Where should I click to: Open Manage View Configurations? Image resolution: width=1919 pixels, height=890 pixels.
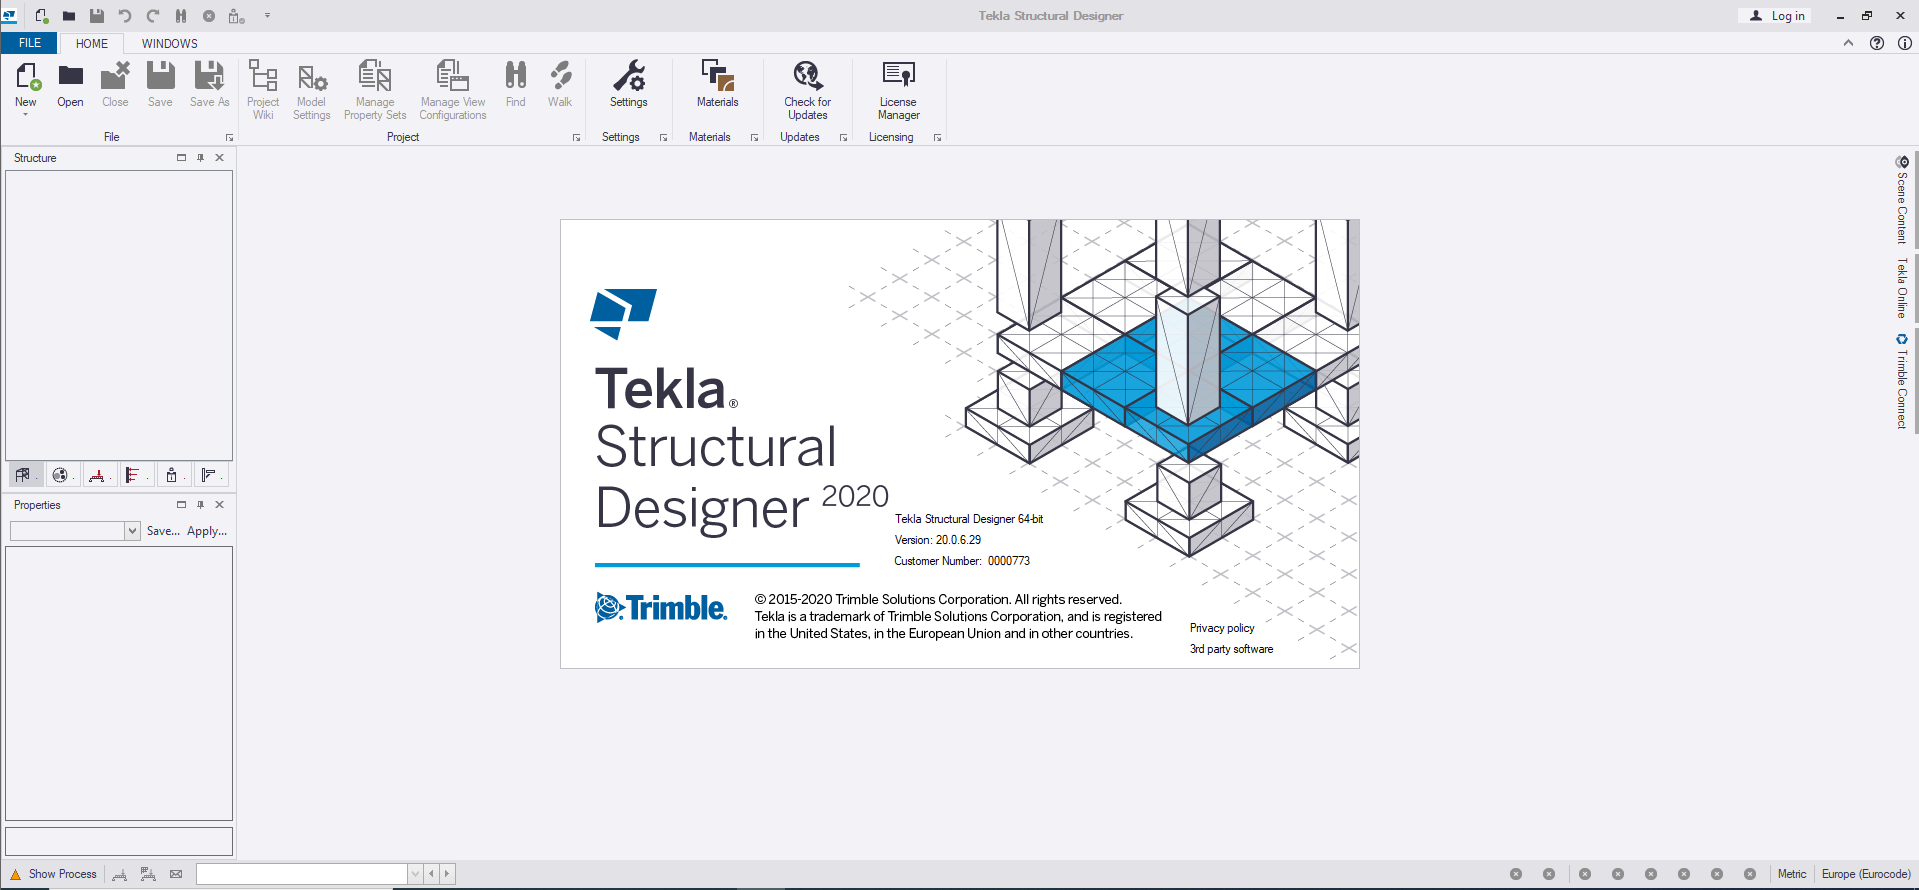[453, 90]
